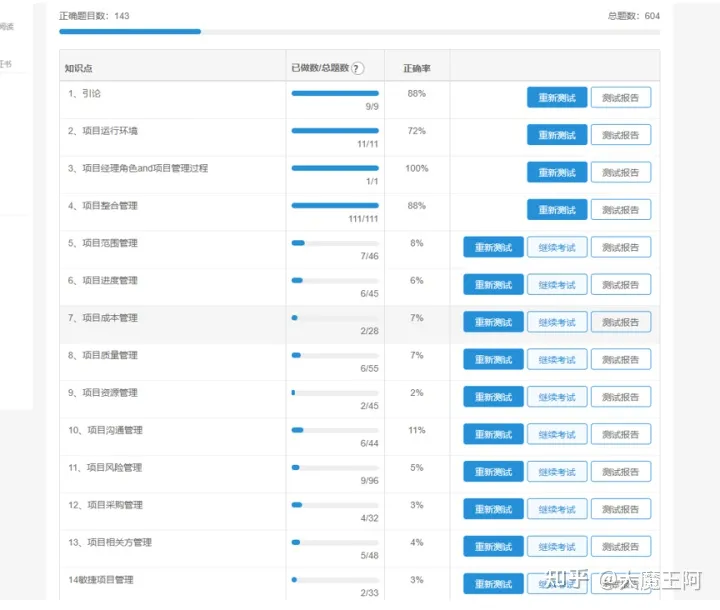Click the 100% accuracy value
720x610 pixels.
pyautogui.click(x=416, y=169)
